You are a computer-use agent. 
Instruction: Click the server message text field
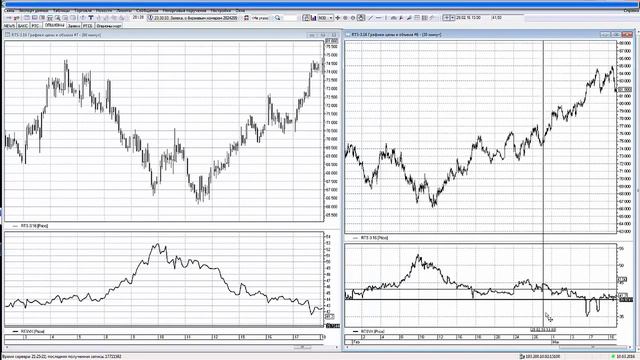click(192, 18)
